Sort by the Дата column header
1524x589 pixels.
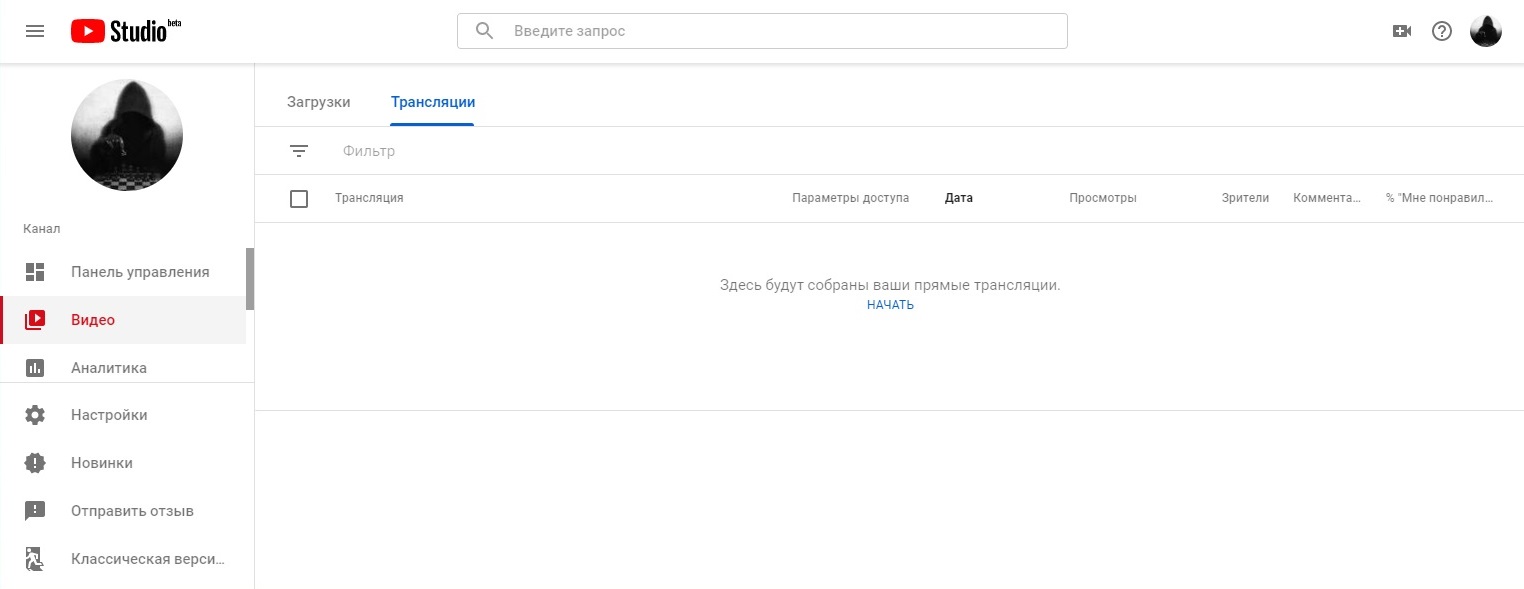(959, 198)
